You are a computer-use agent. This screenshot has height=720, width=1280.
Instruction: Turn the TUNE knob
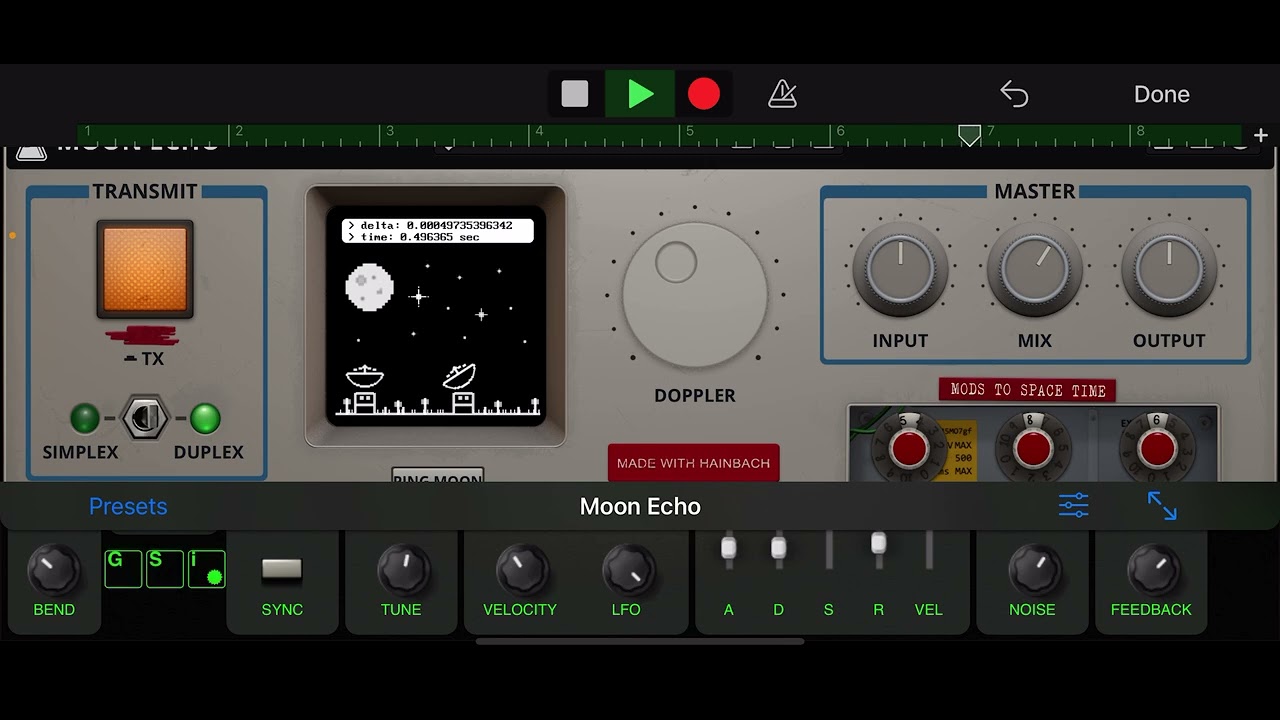[402, 571]
